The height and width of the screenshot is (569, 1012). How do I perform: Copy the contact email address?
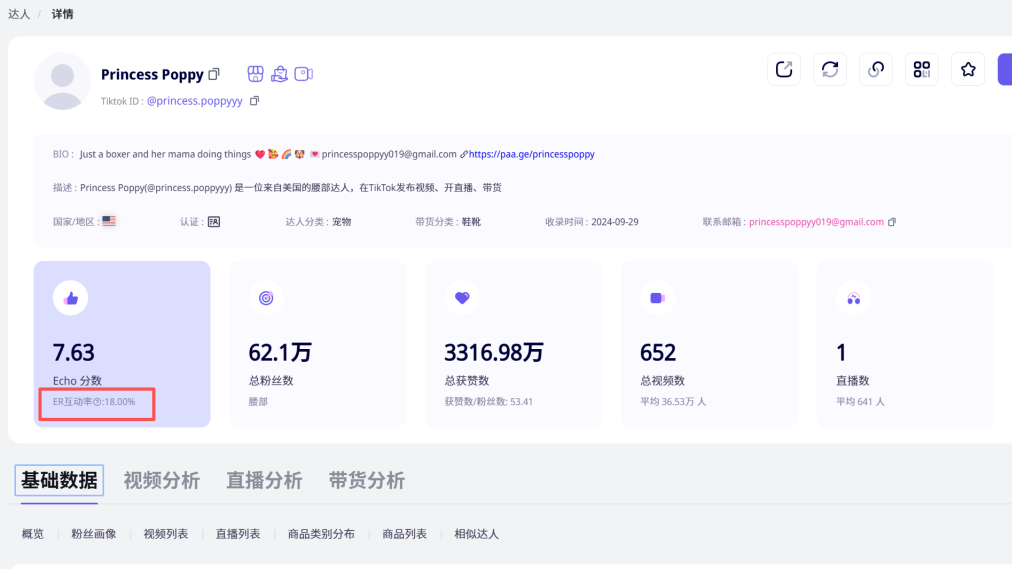892,222
